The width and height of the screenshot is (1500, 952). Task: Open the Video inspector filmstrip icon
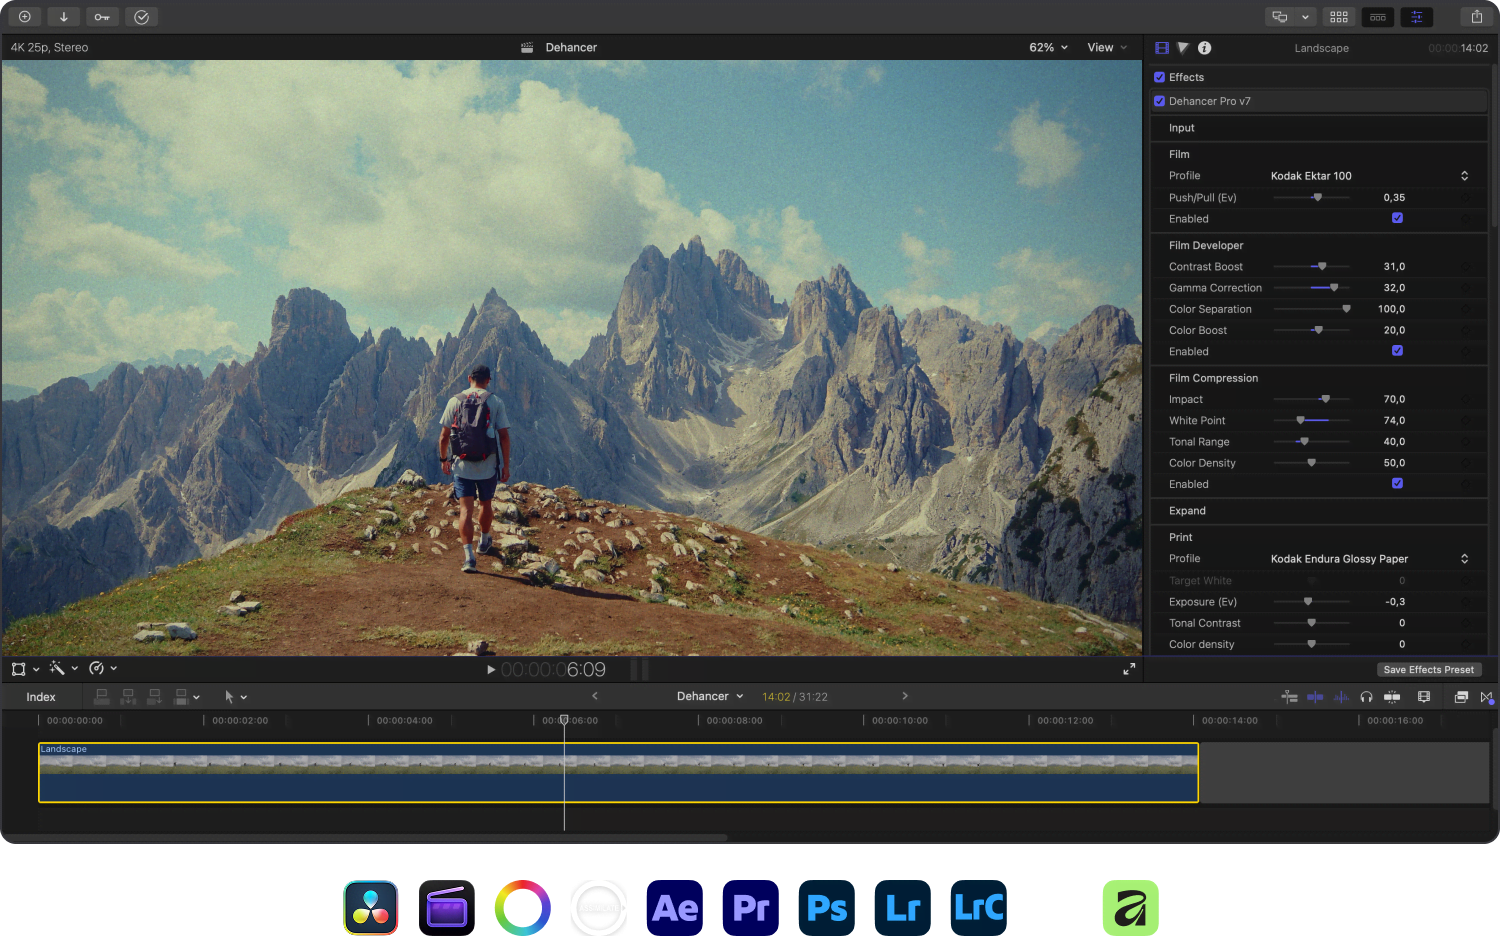1162,48
